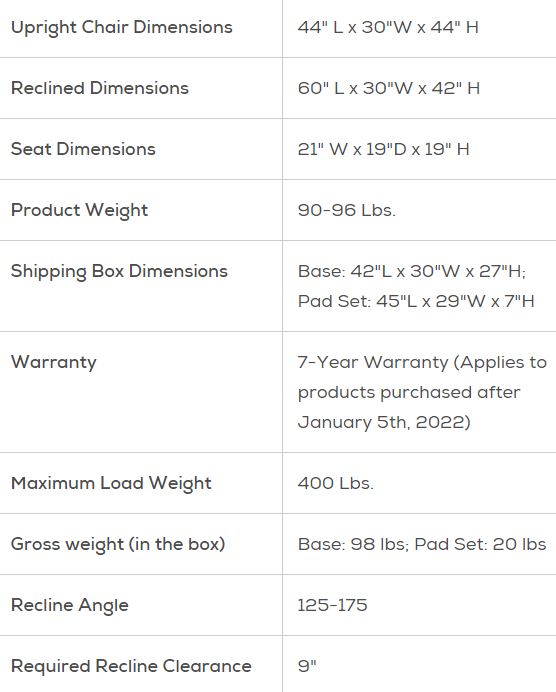This screenshot has width=556, height=692.
Task: Select the Reclined Dimensions label
Action: pyautogui.click(x=100, y=88)
